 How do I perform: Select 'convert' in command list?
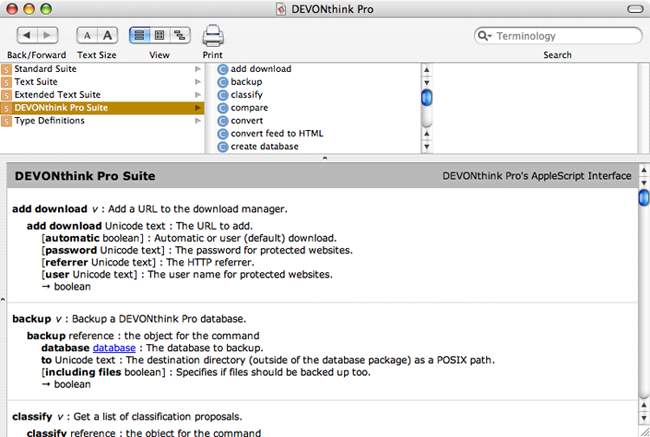(x=247, y=121)
